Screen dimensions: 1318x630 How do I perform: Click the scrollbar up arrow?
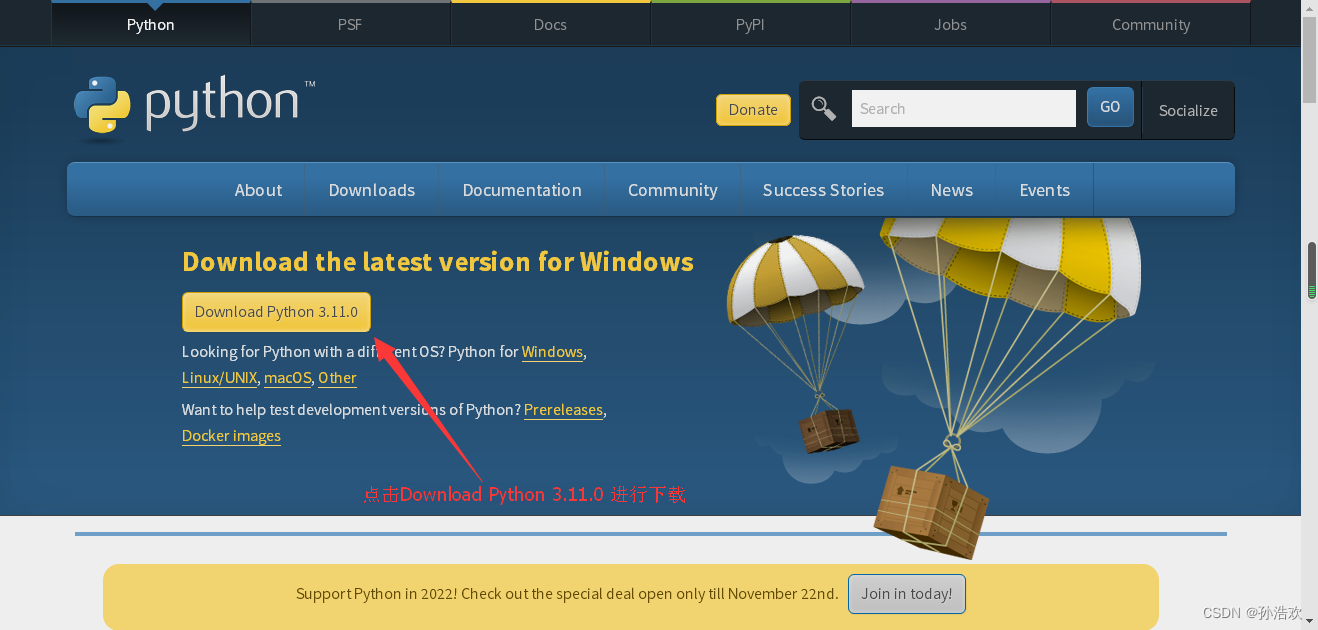pos(1309,9)
